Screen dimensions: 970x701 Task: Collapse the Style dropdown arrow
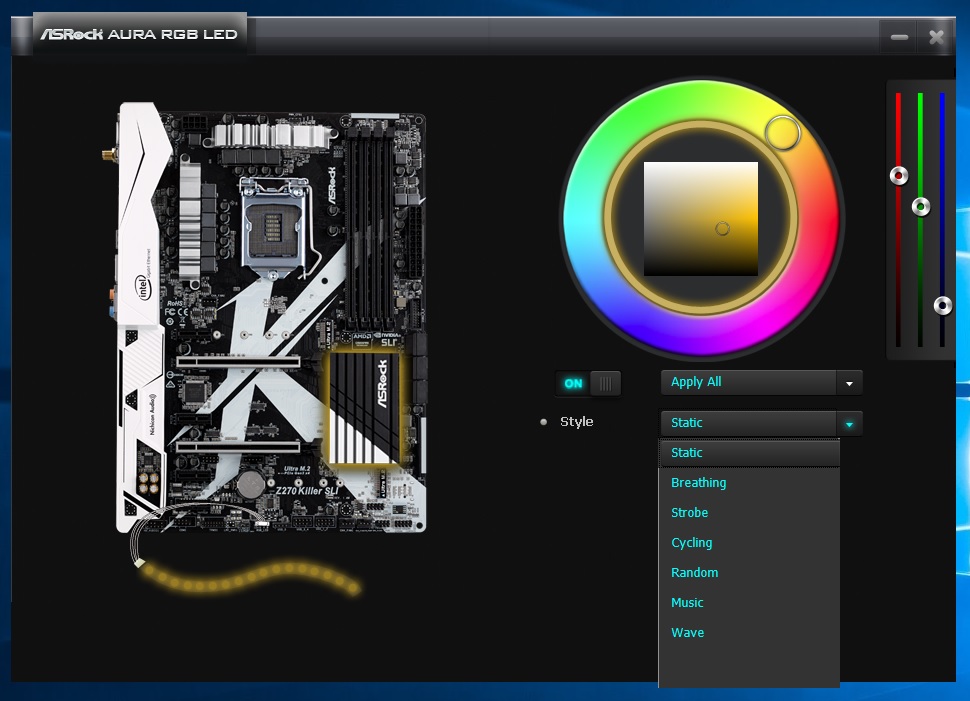point(849,424)
